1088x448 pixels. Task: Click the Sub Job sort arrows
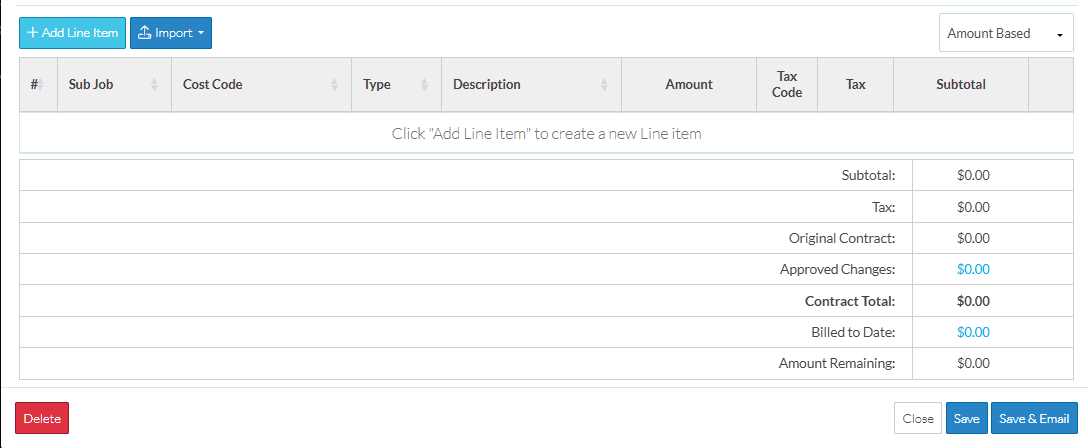154,85
